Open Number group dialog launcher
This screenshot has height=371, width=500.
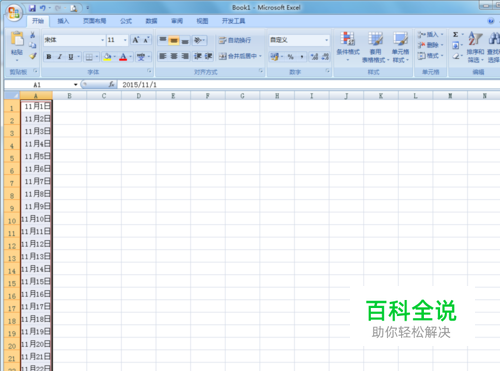(328, 71)
